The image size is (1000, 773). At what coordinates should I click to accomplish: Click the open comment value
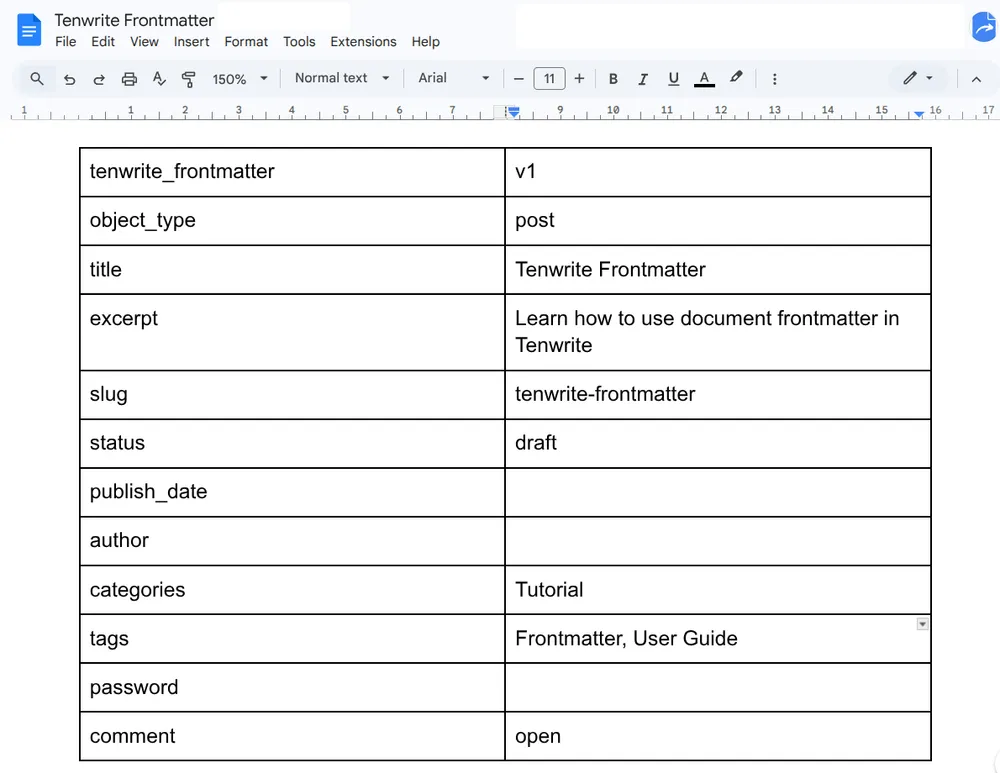tap(538, 737)
